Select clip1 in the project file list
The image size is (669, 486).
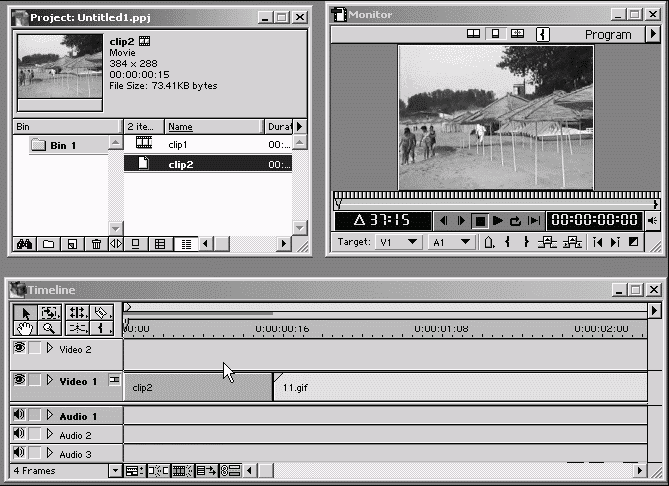[x=178, y=144]
